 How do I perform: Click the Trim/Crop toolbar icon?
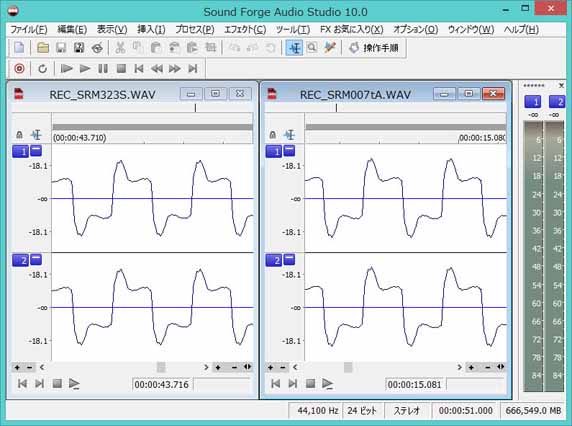click(x=210, y=48)
